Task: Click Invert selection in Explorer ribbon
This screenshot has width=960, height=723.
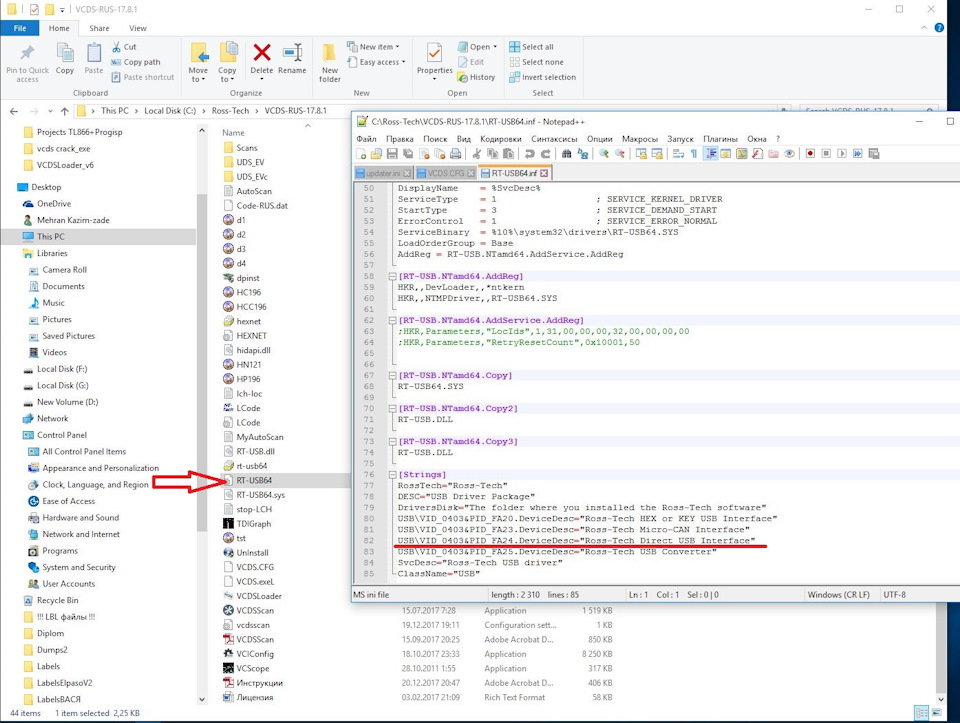Action: tap(542, 77)
